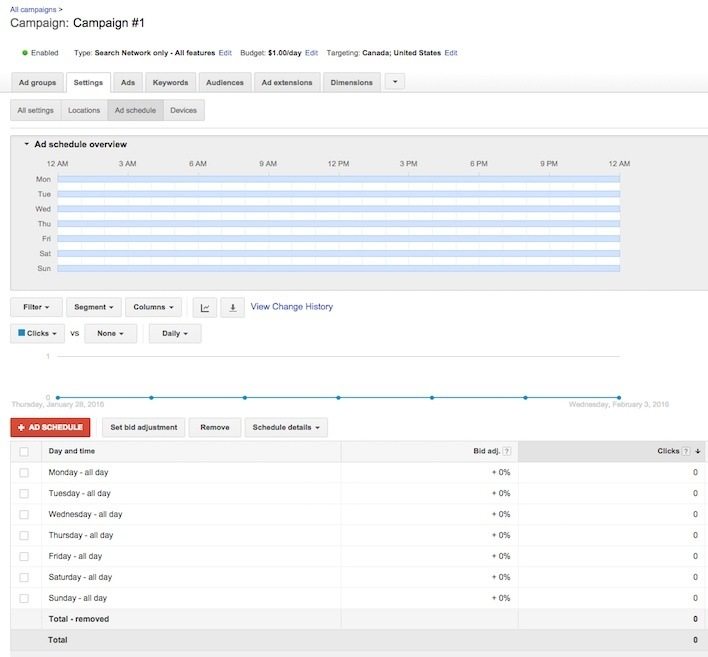
Task: Download the ad schedule report
Action: (x=233, y=308)
